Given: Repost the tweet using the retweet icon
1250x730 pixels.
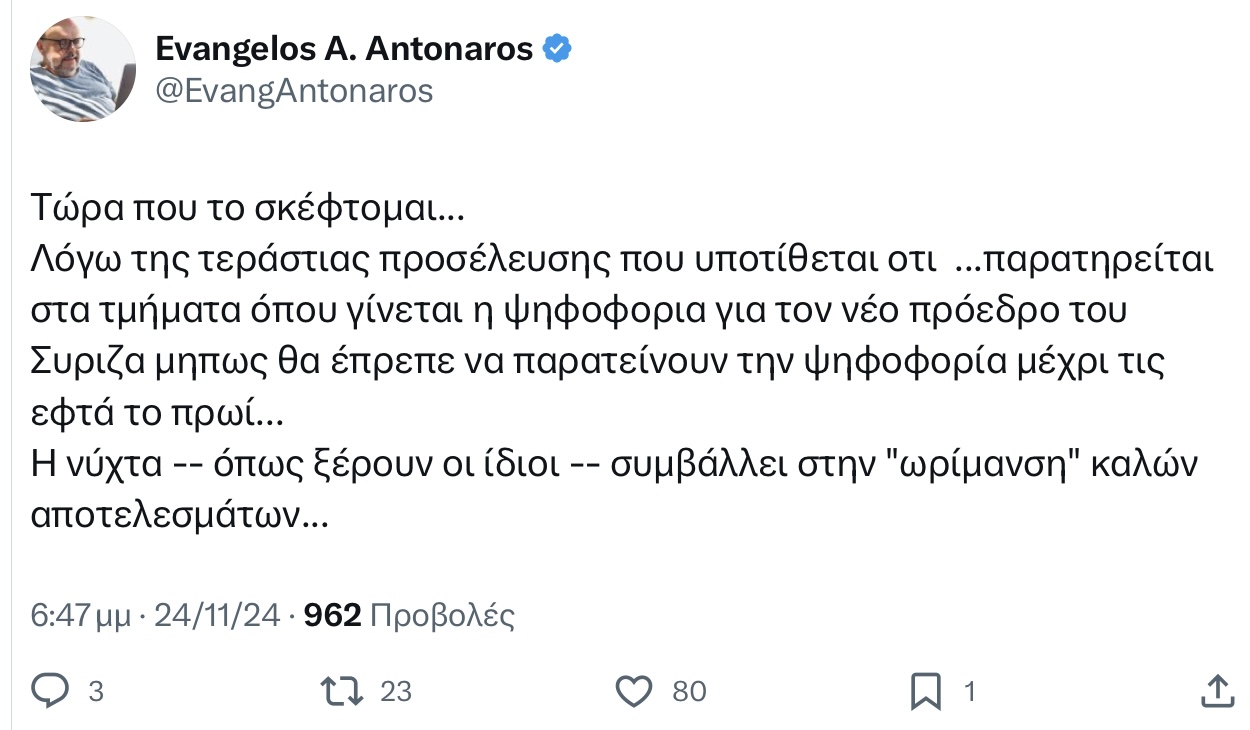Looking at the screenshot, I should (x=338, y=691).
